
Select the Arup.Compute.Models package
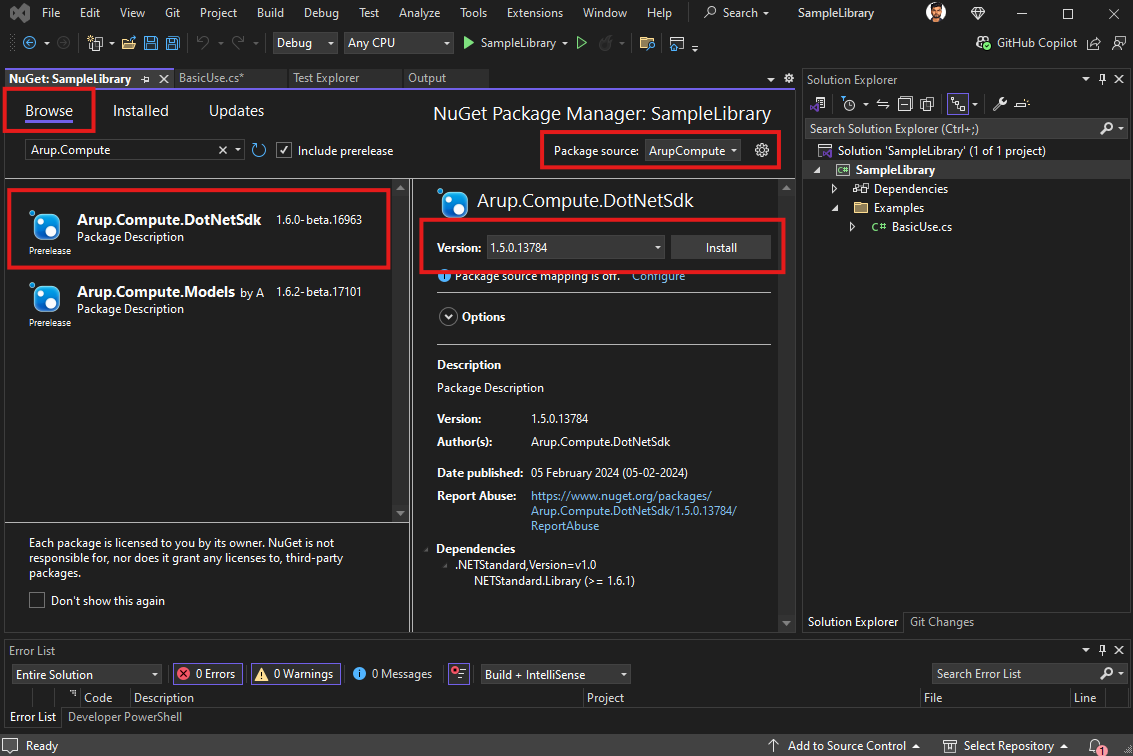pyautogui.click(x=197, y=304)
